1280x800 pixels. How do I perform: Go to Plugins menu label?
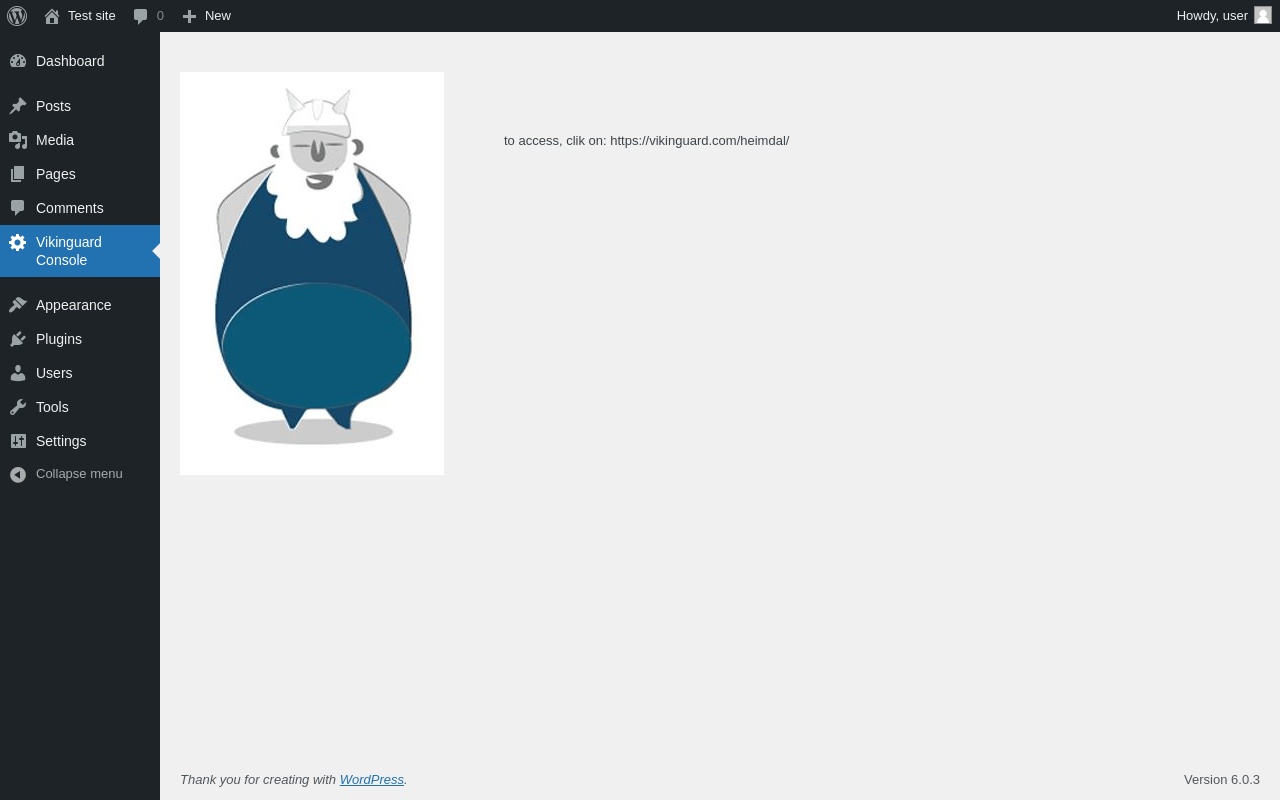pos(59,339)
